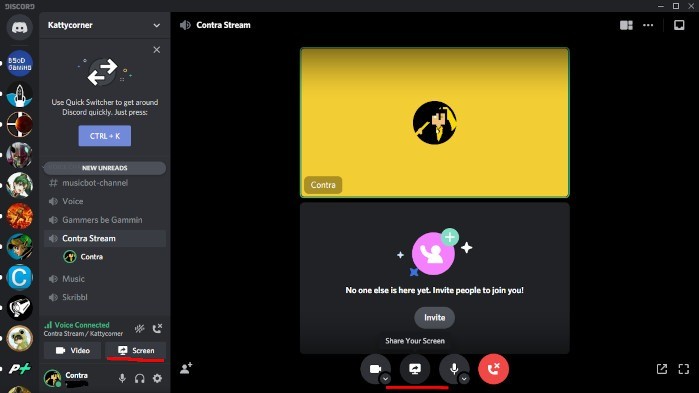Open Discord home direct messages
The height and width of the screenshot is (393, 699).
pyautogui.click(x=19, y=27)
